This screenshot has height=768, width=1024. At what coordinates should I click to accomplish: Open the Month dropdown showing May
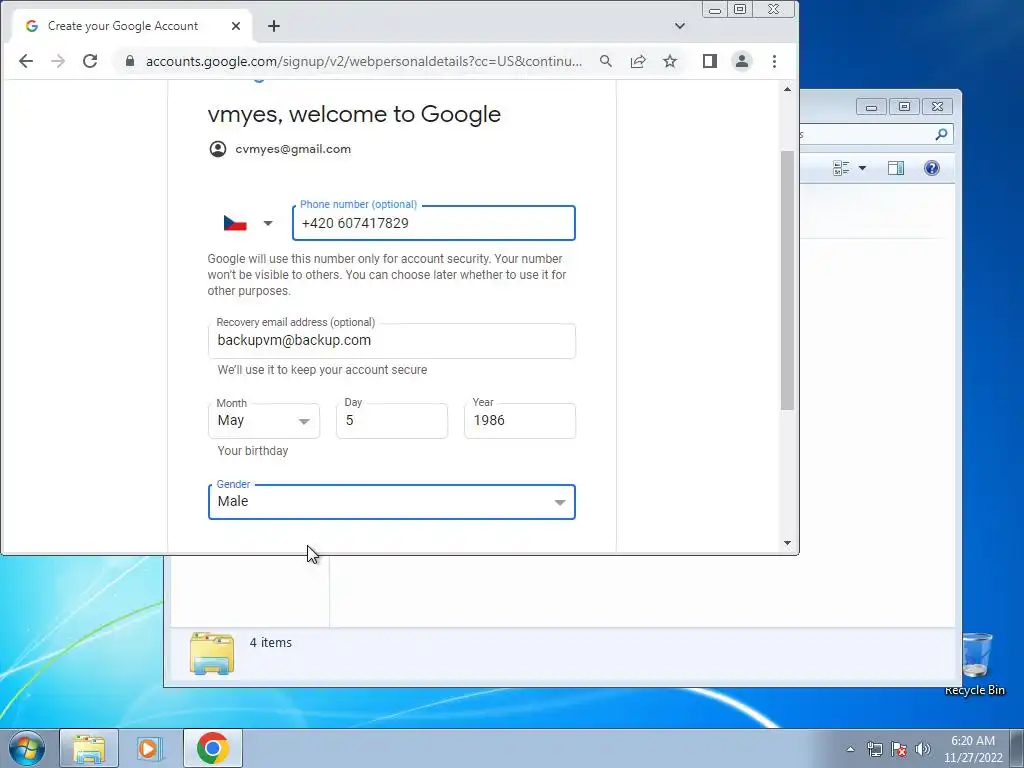coord(264,421)
